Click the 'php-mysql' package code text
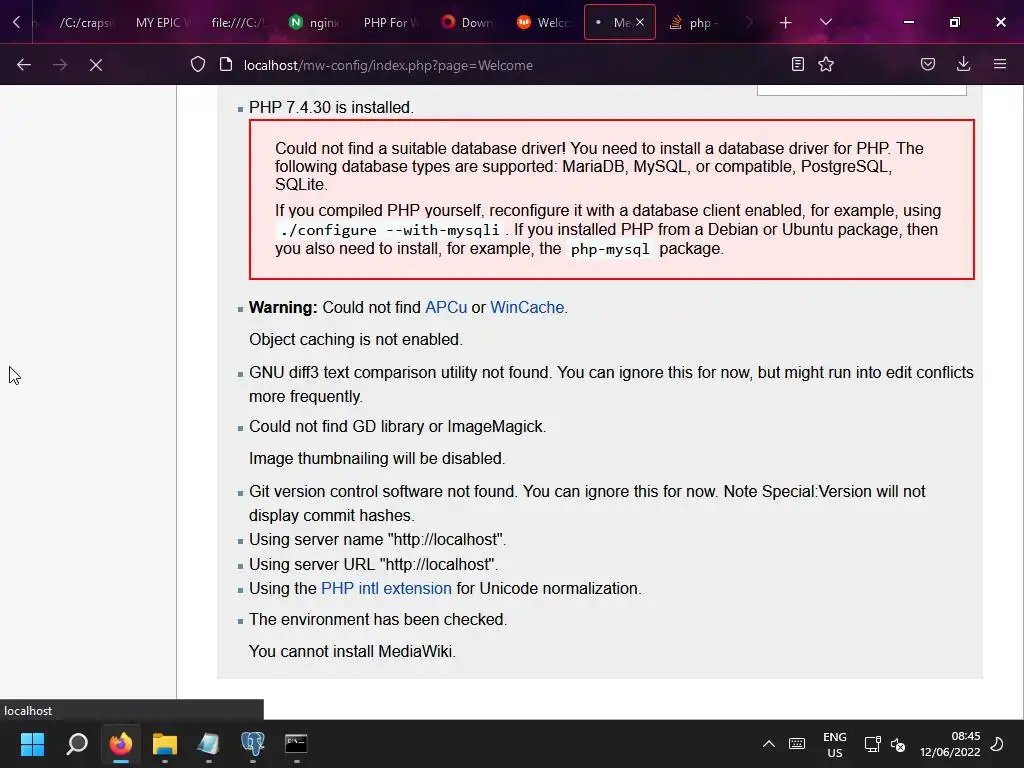 point(610,249)
